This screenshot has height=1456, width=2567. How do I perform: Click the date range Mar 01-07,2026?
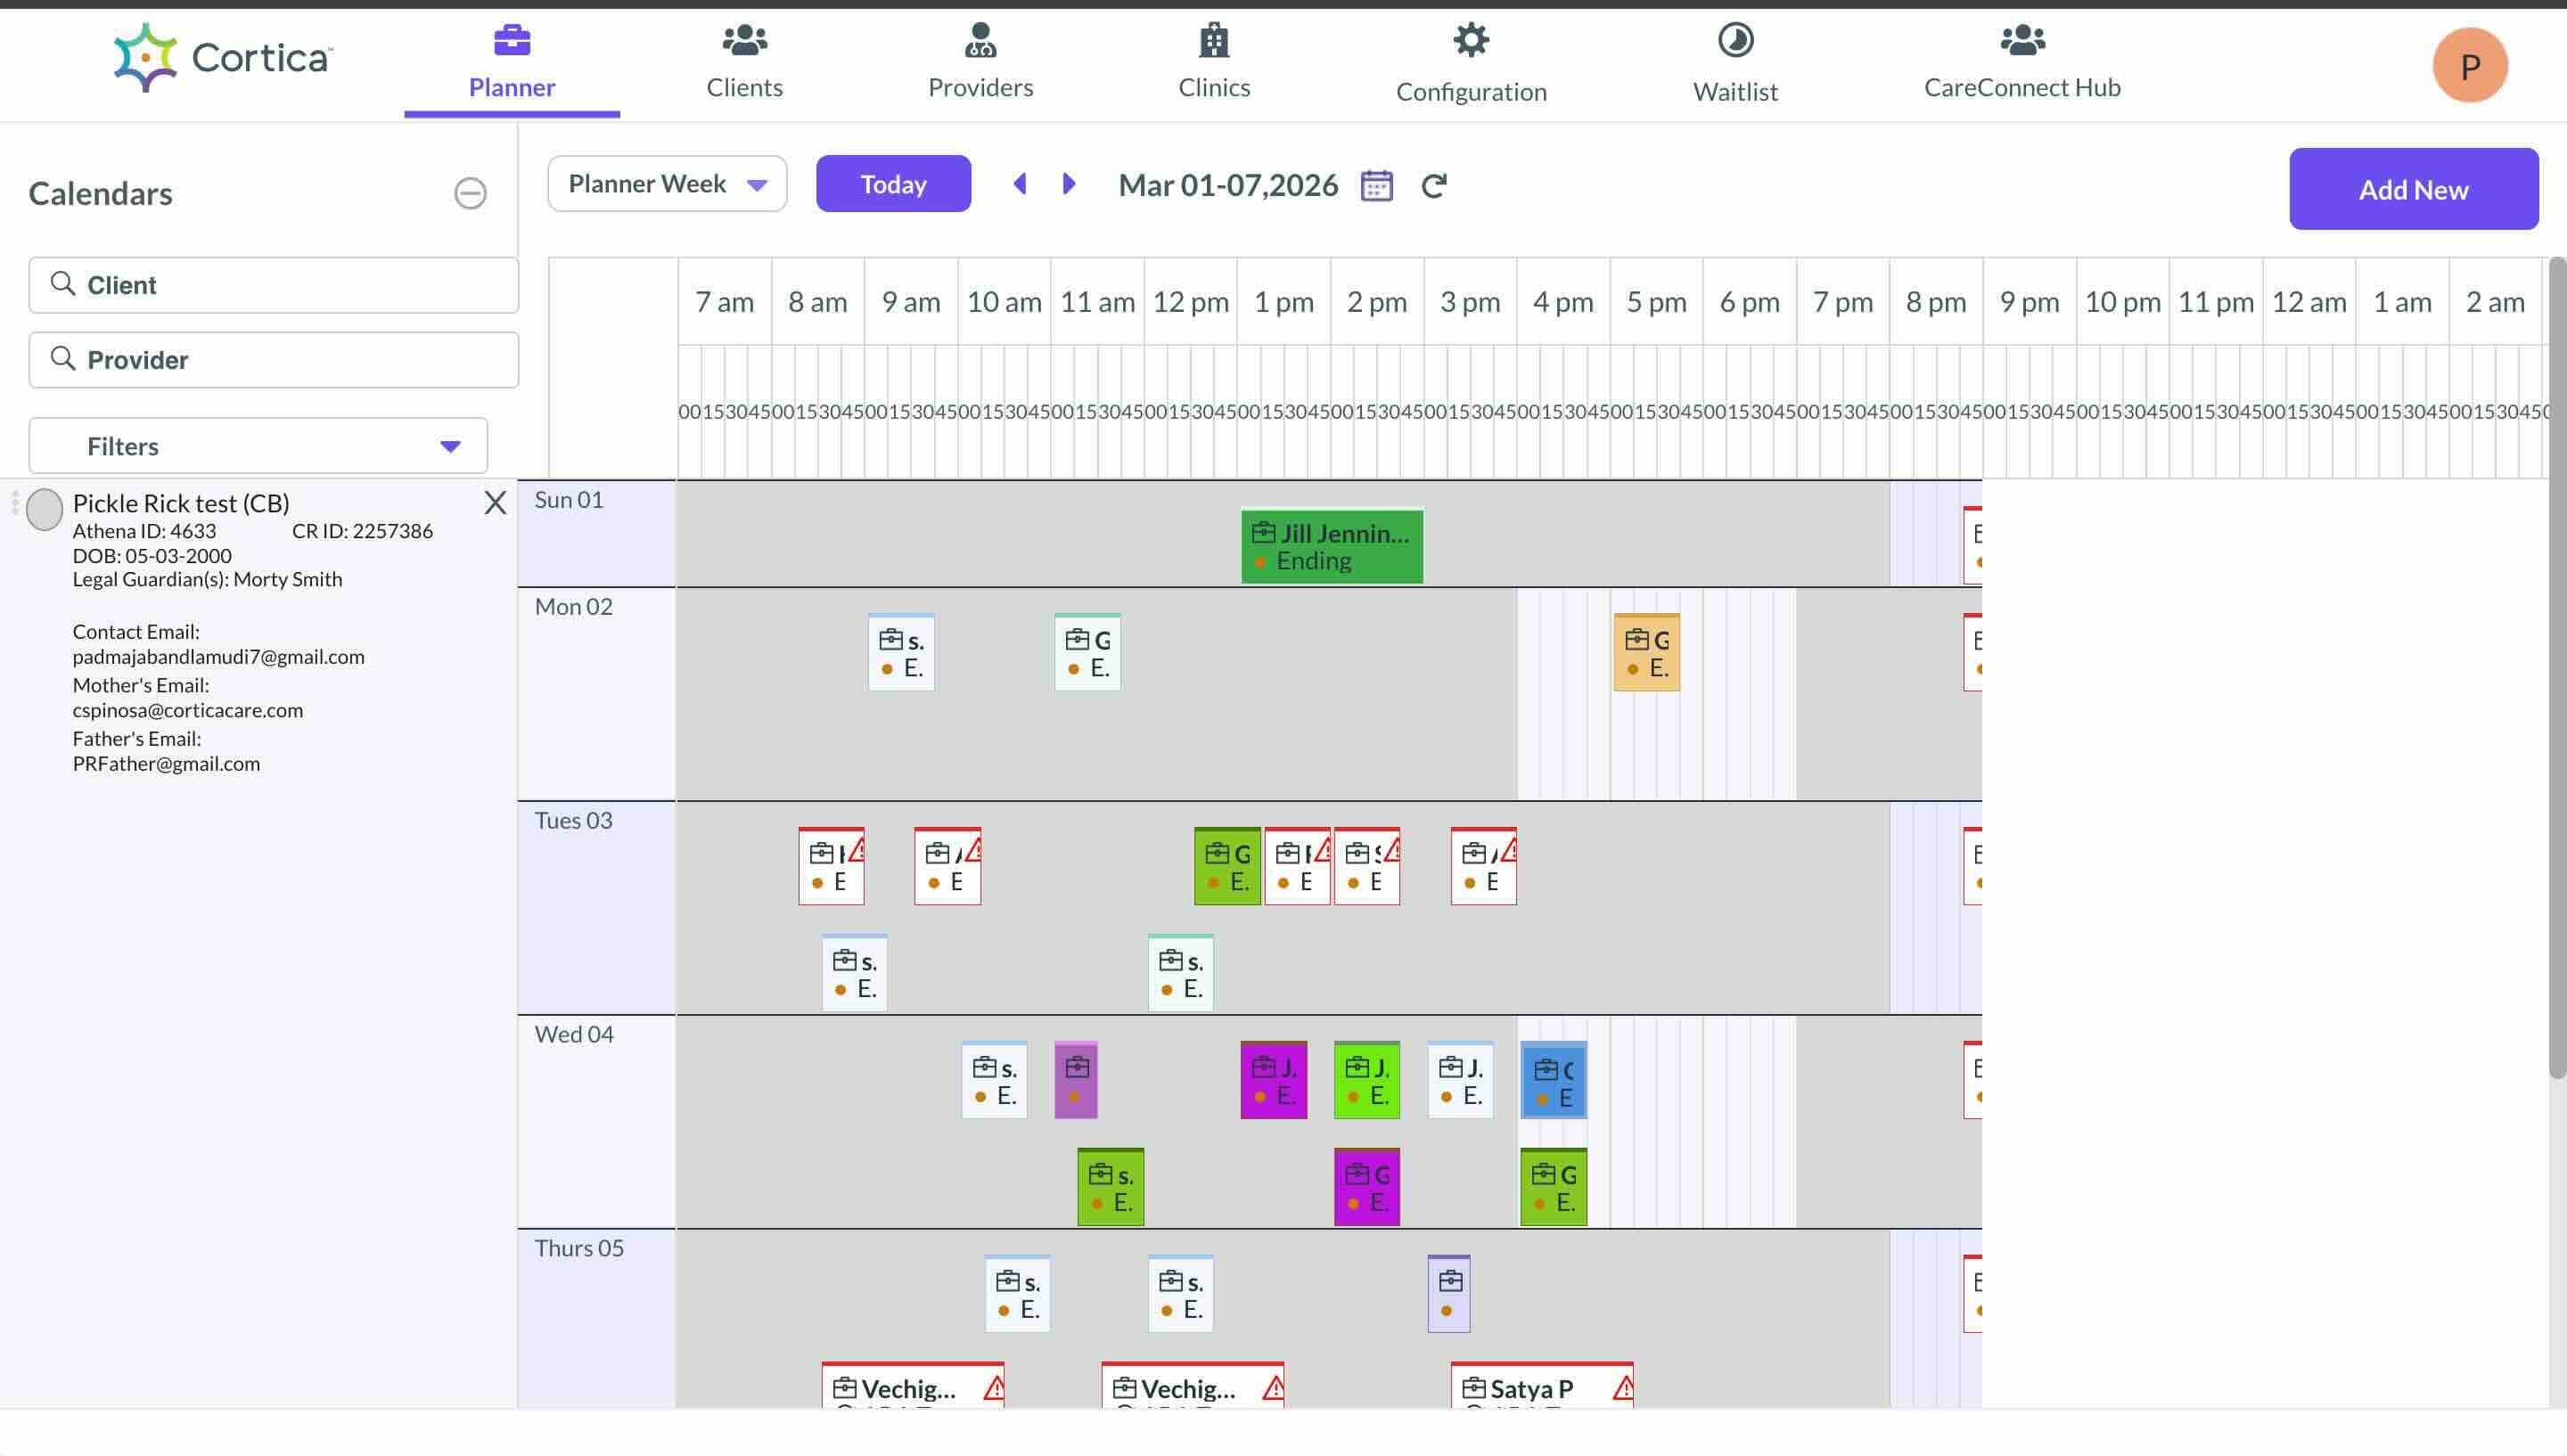point(1228,185)
